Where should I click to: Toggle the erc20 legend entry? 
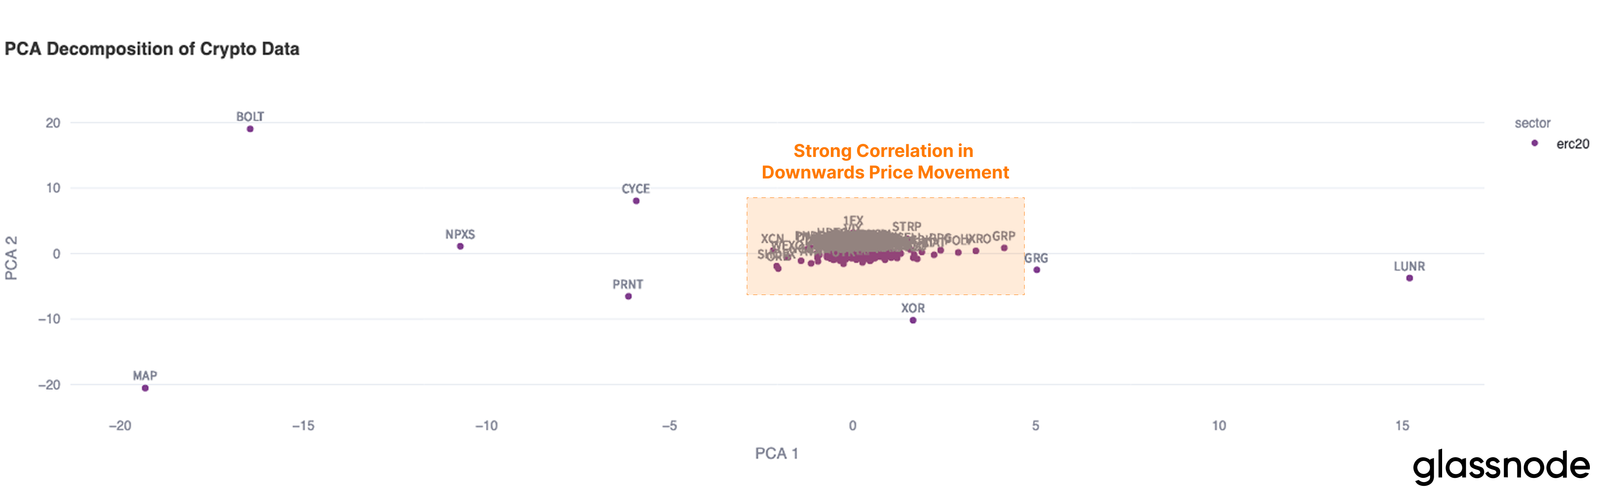1562,144
